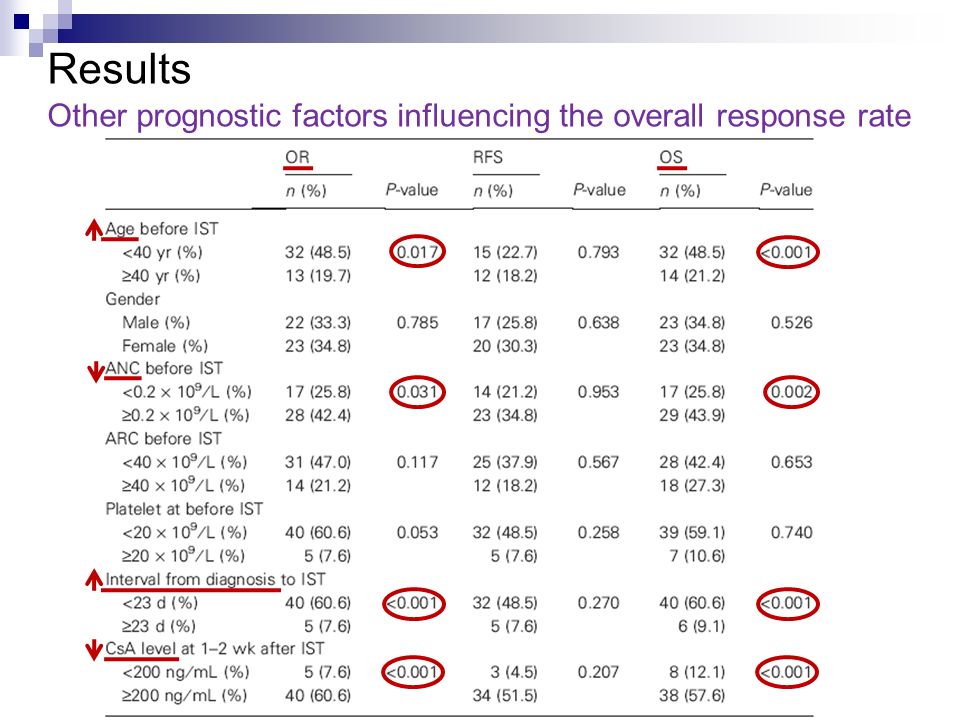Click the P-value '0.793' cell

[598, 252]
